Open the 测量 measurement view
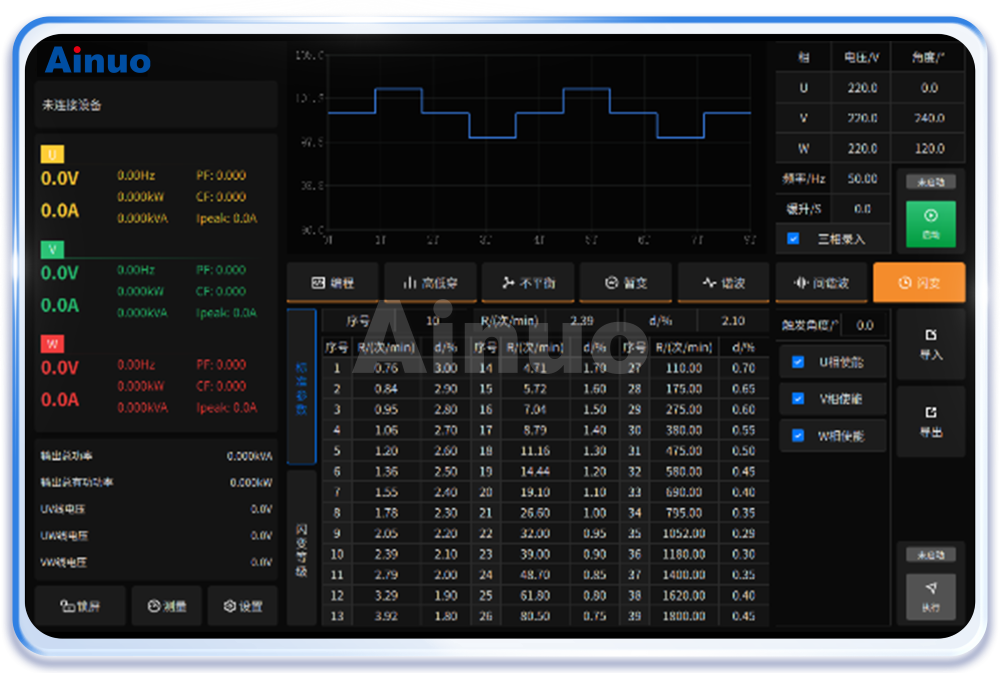The height and width of the screenshot is (673, 1000). 166,606
